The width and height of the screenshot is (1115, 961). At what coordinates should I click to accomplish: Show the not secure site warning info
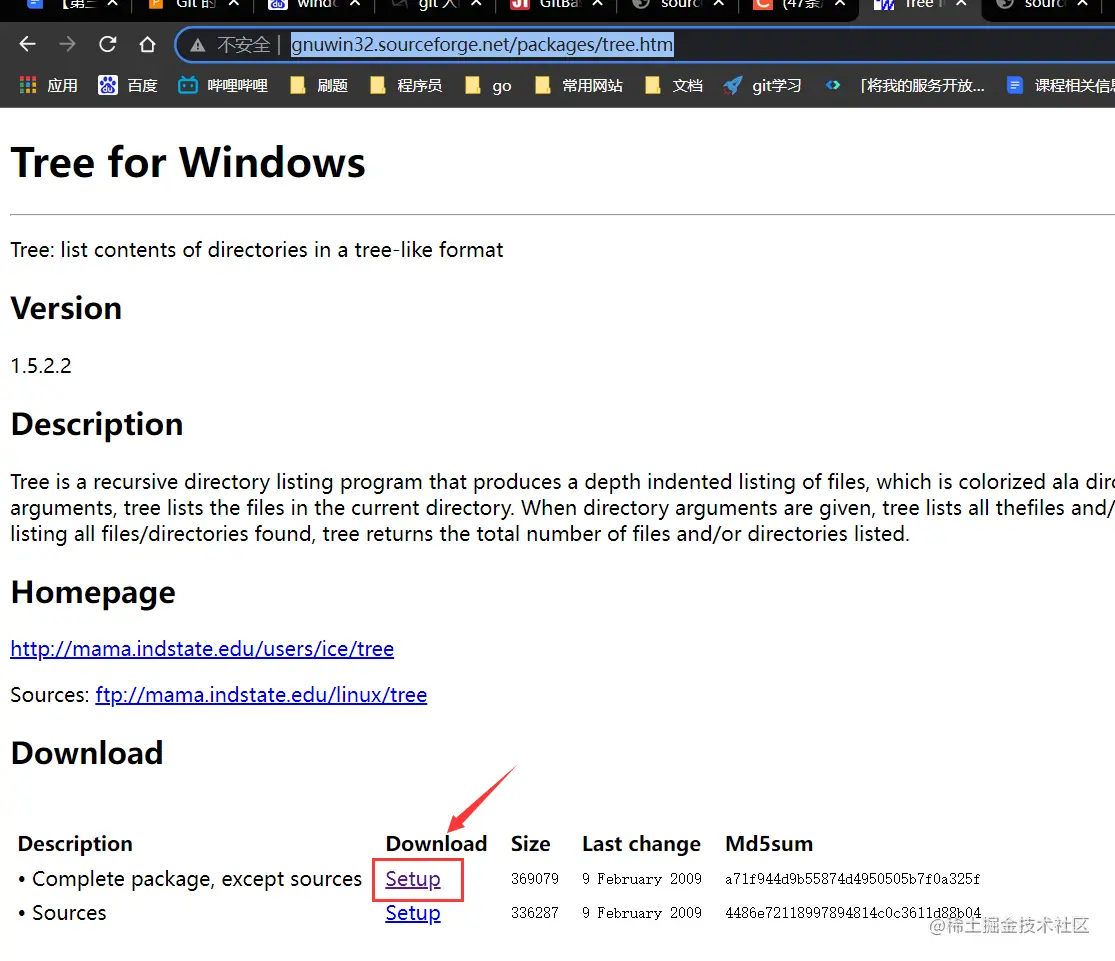click(x=230, y=45)
